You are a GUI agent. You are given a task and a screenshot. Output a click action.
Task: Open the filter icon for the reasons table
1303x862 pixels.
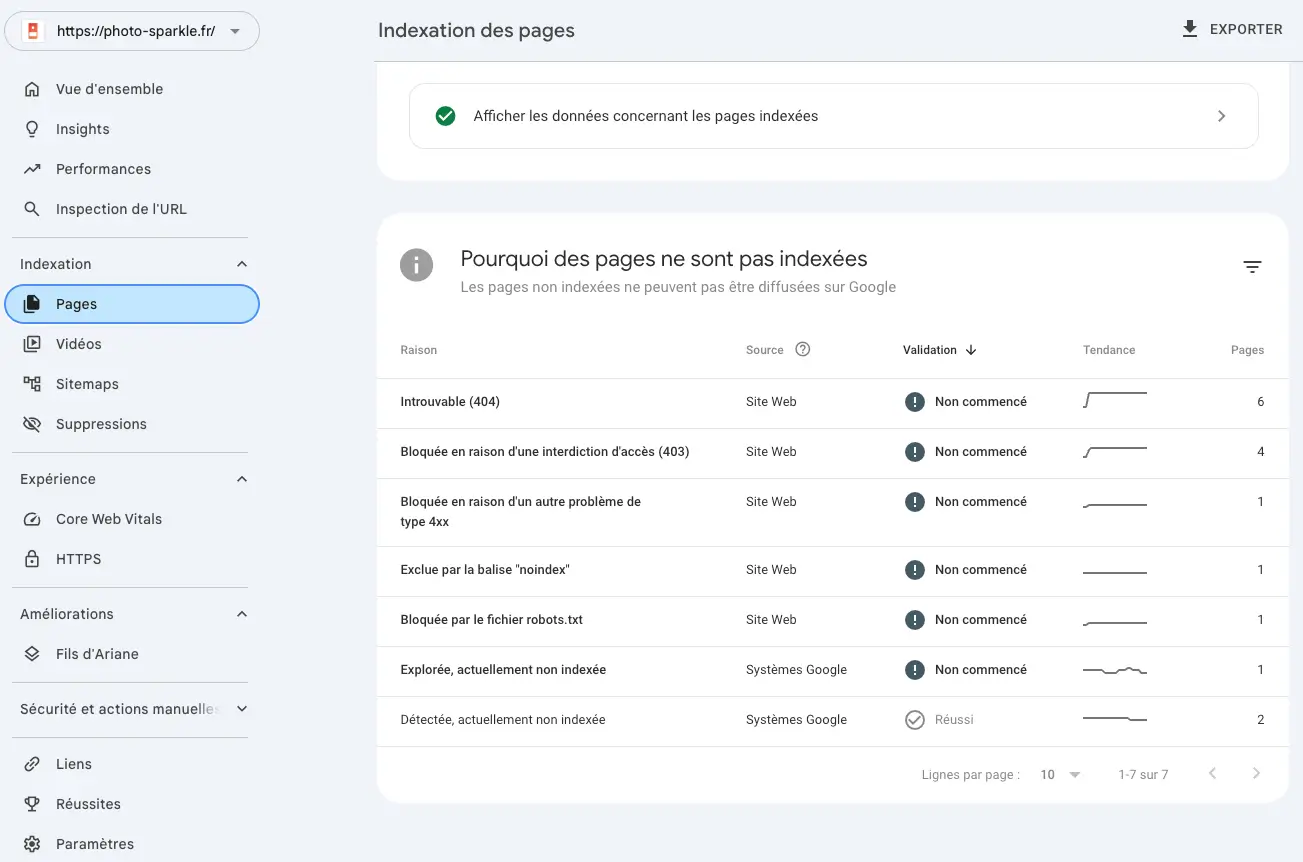click(1252, 267)
